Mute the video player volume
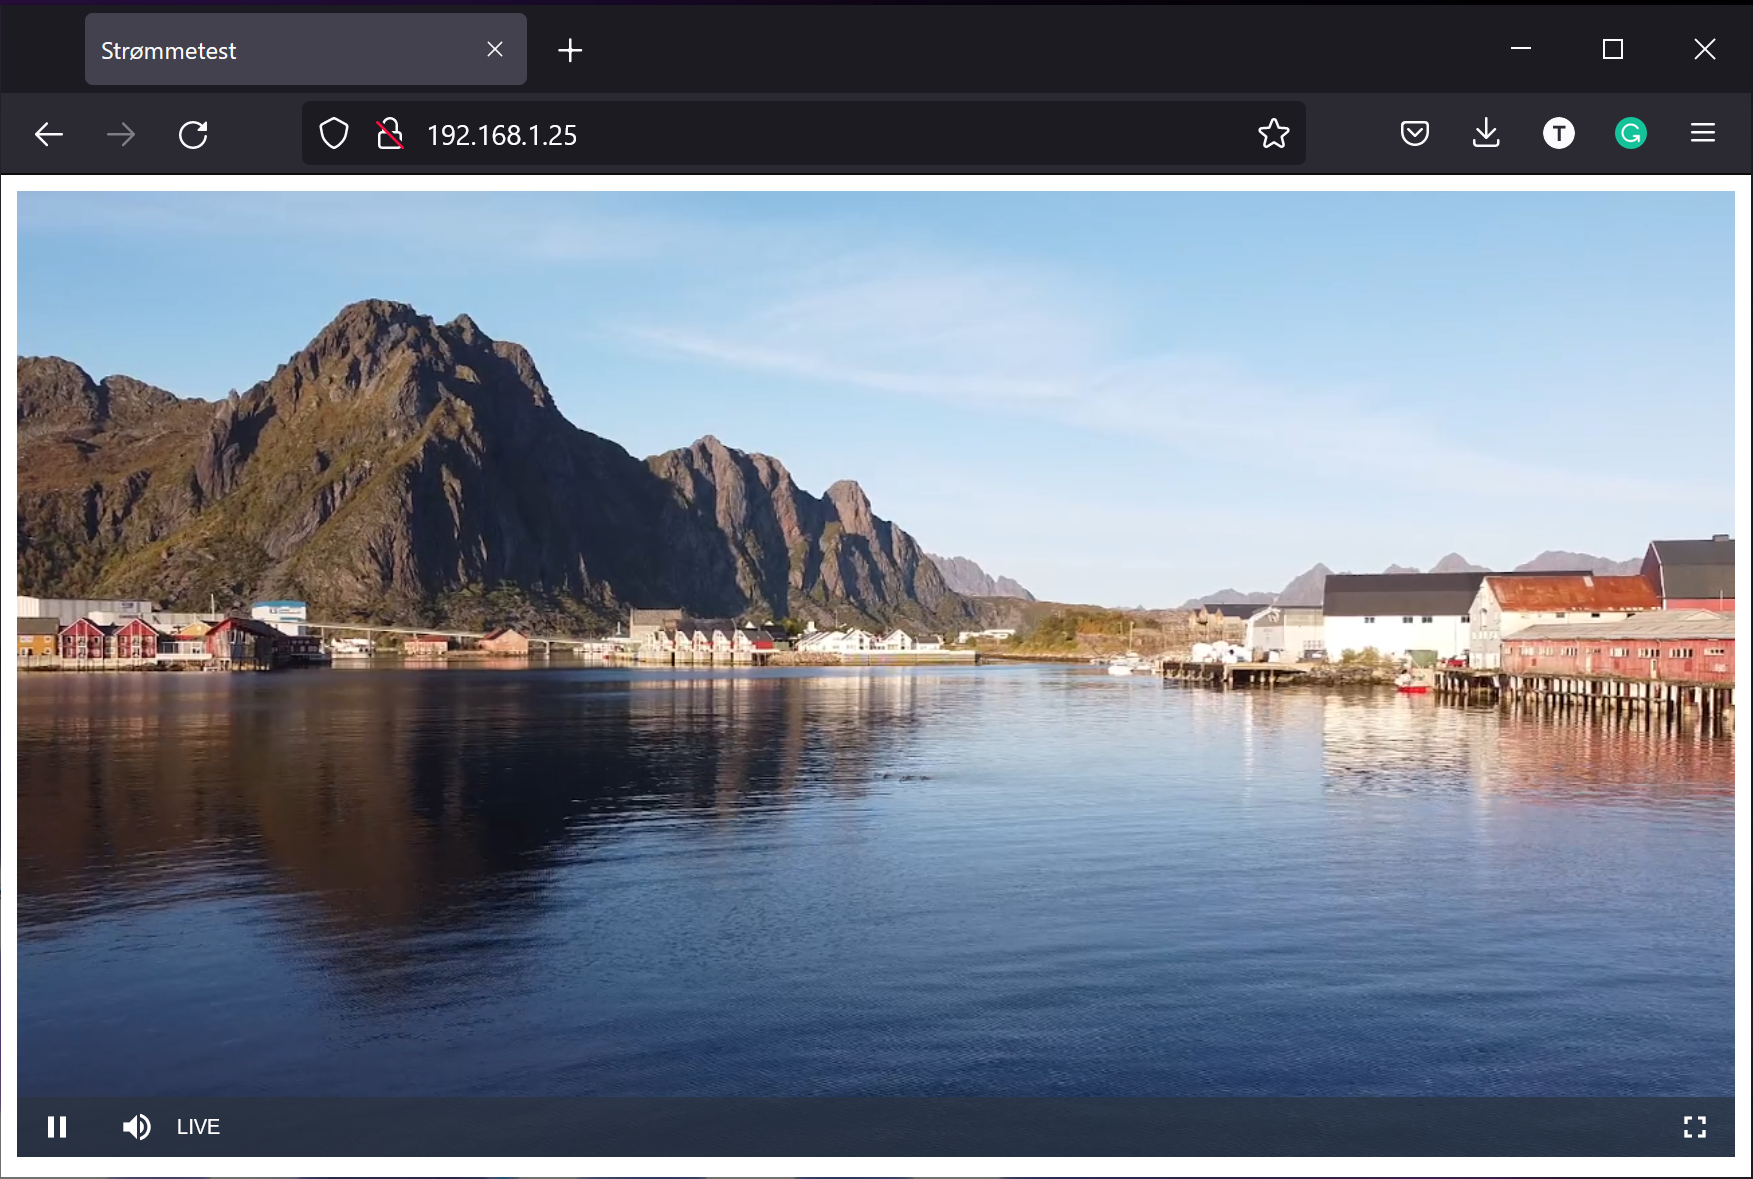1753x1179 pixels. (x=136, y=1127)
